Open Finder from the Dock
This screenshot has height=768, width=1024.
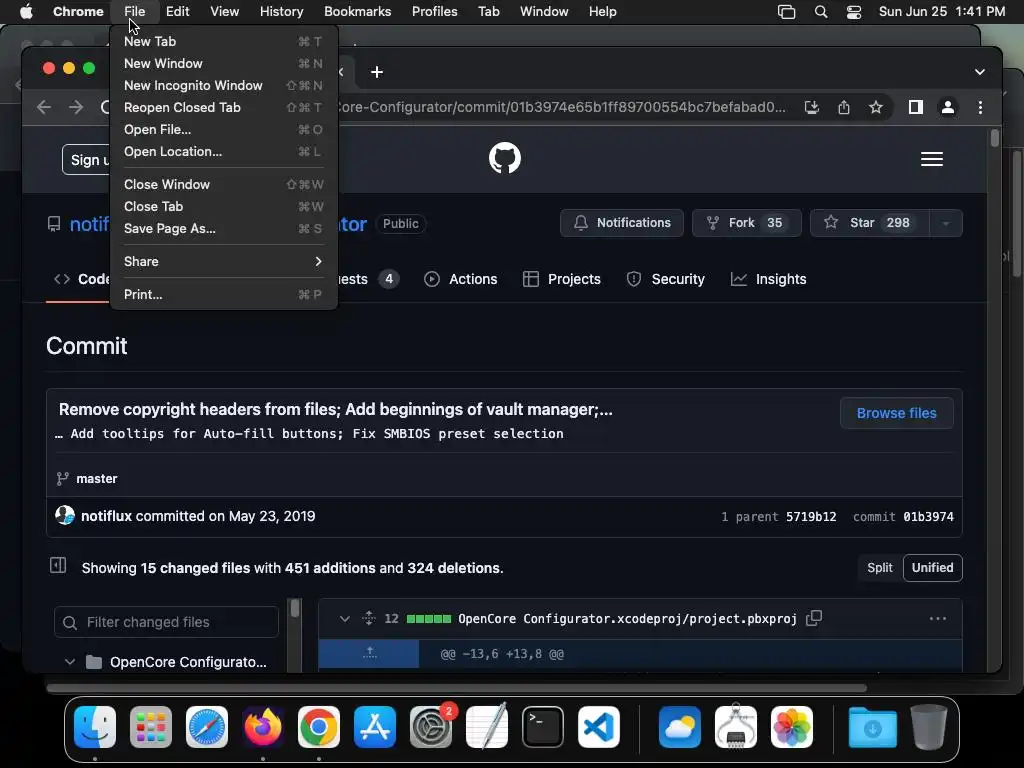click(x=95, y=727)
